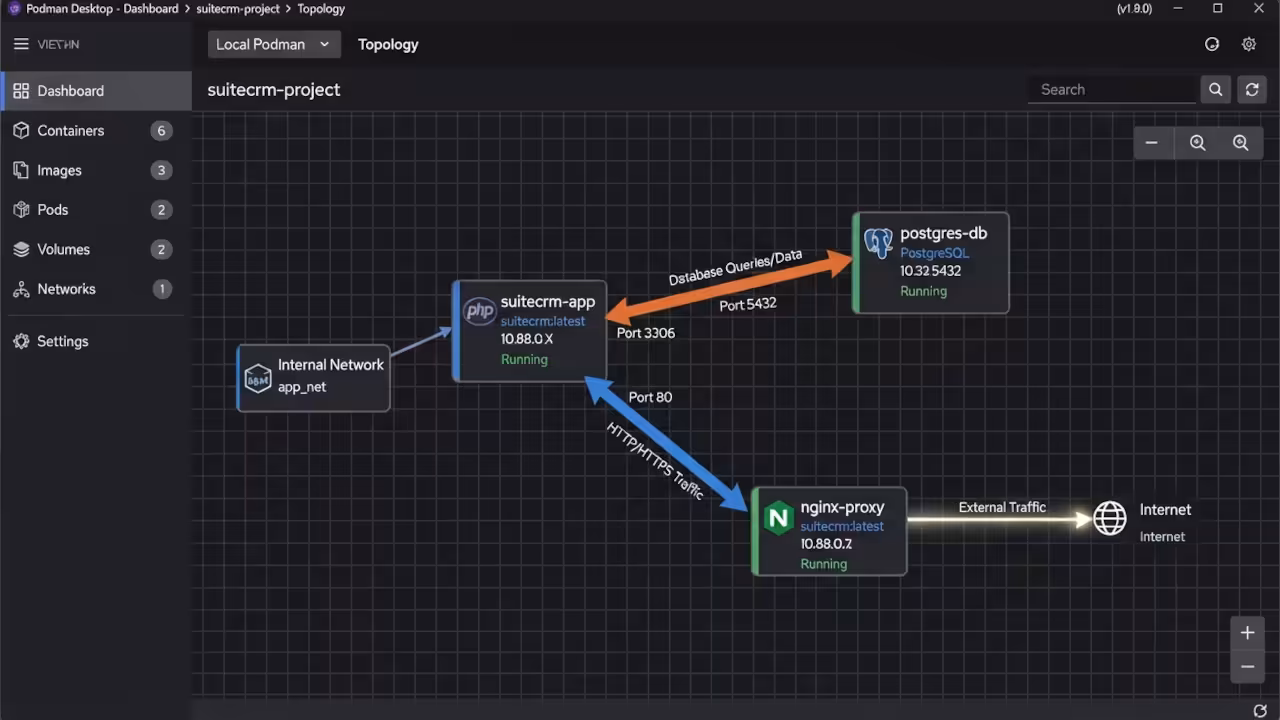1280x720 pixels.
Task: Click suitecrm-project in the title breadcrumb
Action: pyautogui.click(x=239, y=8)
